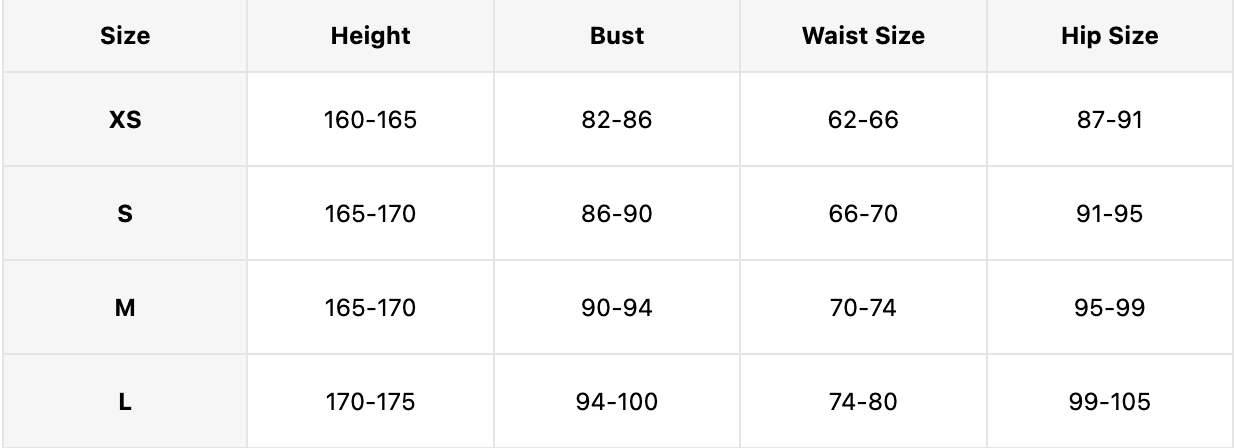Click the XS hip value 87-91

pyautogui.click(x=1110, y=121)
